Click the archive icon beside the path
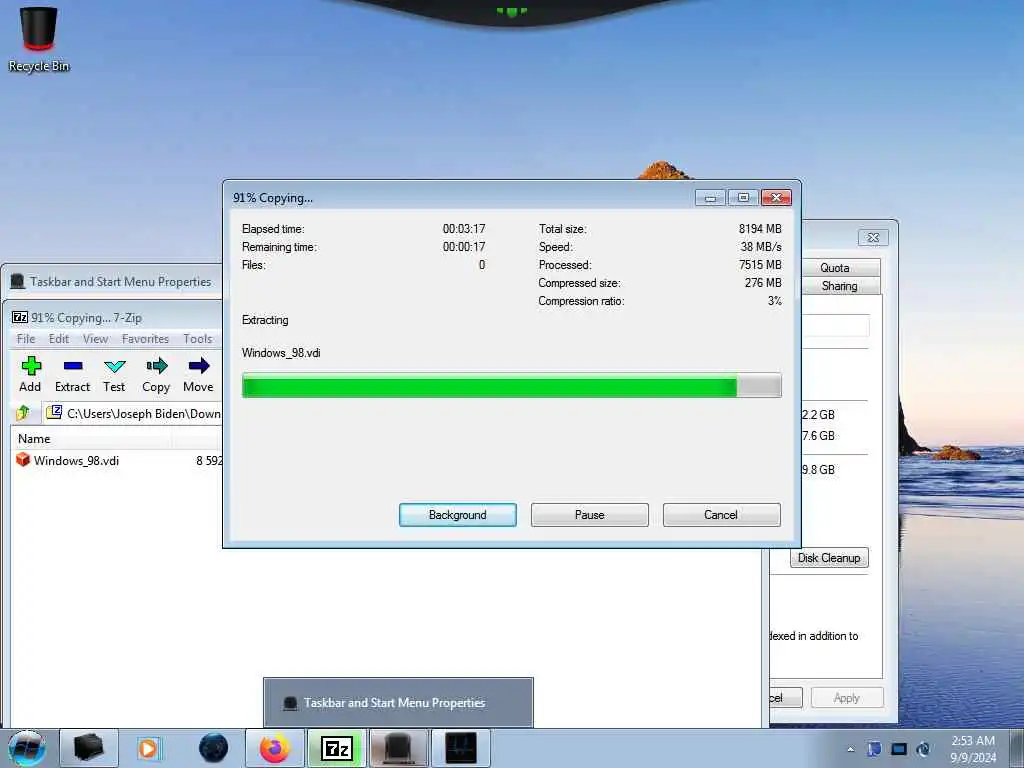This screenshot has width=1024, height=768. pos(54,413)
